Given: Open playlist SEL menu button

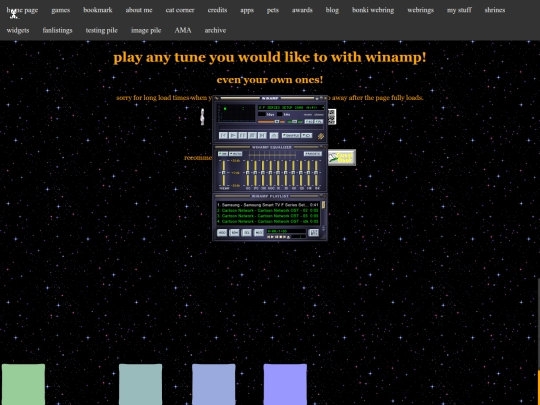Looking at the screenshot, I should (247, 232).
